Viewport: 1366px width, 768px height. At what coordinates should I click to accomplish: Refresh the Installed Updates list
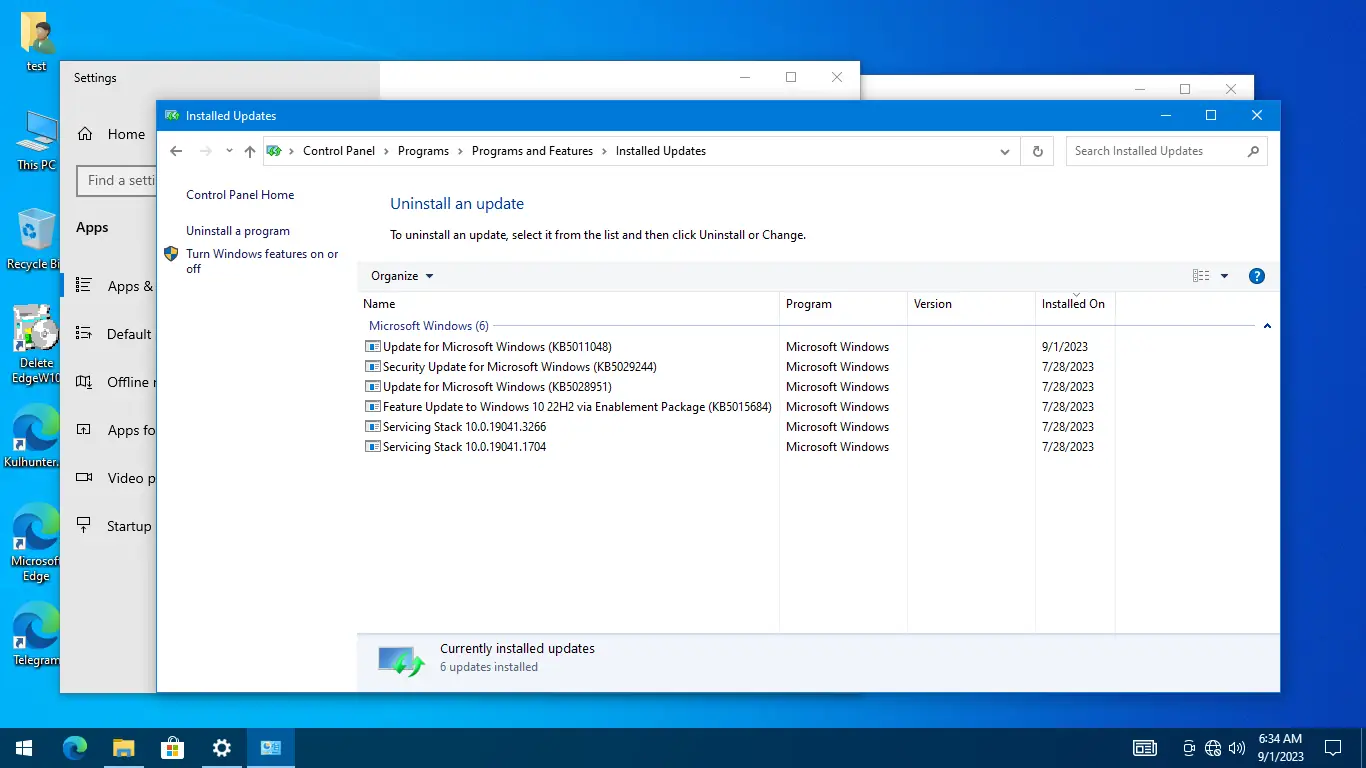point(1037,151)
